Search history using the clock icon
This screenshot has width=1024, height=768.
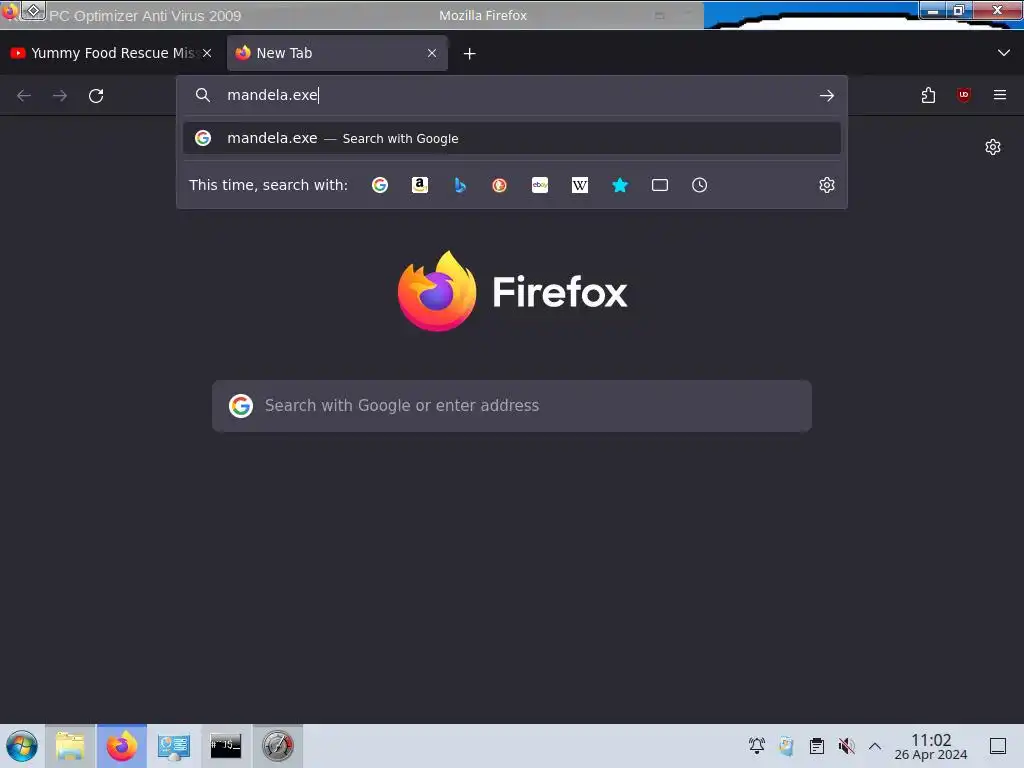click(x=699, y=185)
